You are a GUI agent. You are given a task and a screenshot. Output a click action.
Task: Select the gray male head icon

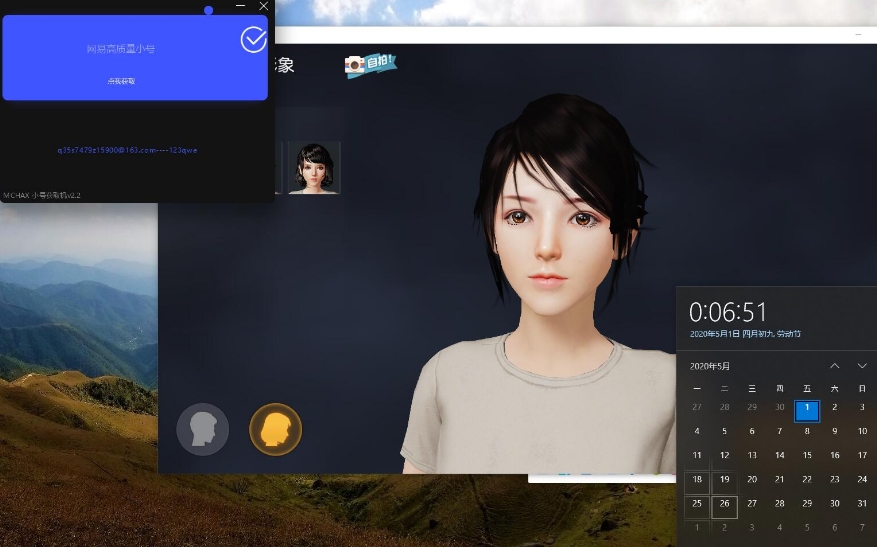[202, 430]
